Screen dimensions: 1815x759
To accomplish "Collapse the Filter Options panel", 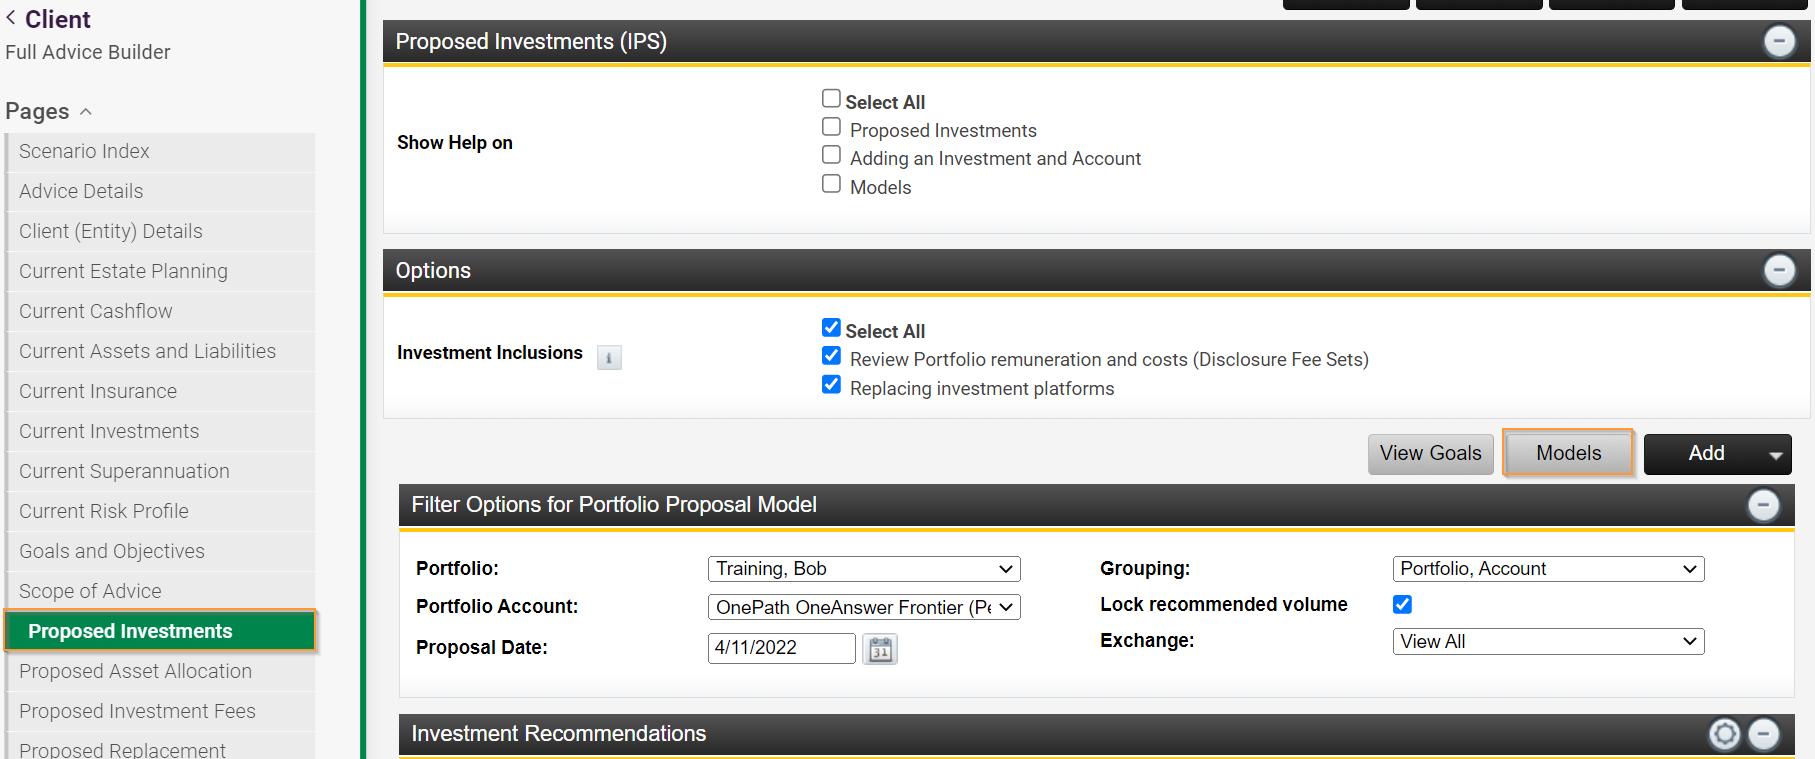I will [1763, 505].
